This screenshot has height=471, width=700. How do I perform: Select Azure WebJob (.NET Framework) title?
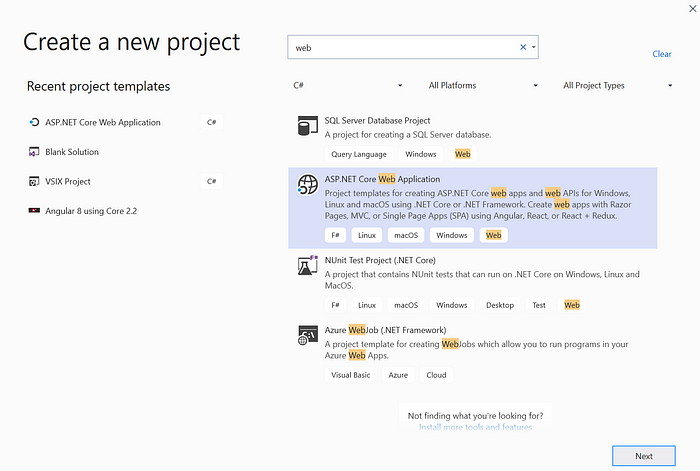[385, 330]
